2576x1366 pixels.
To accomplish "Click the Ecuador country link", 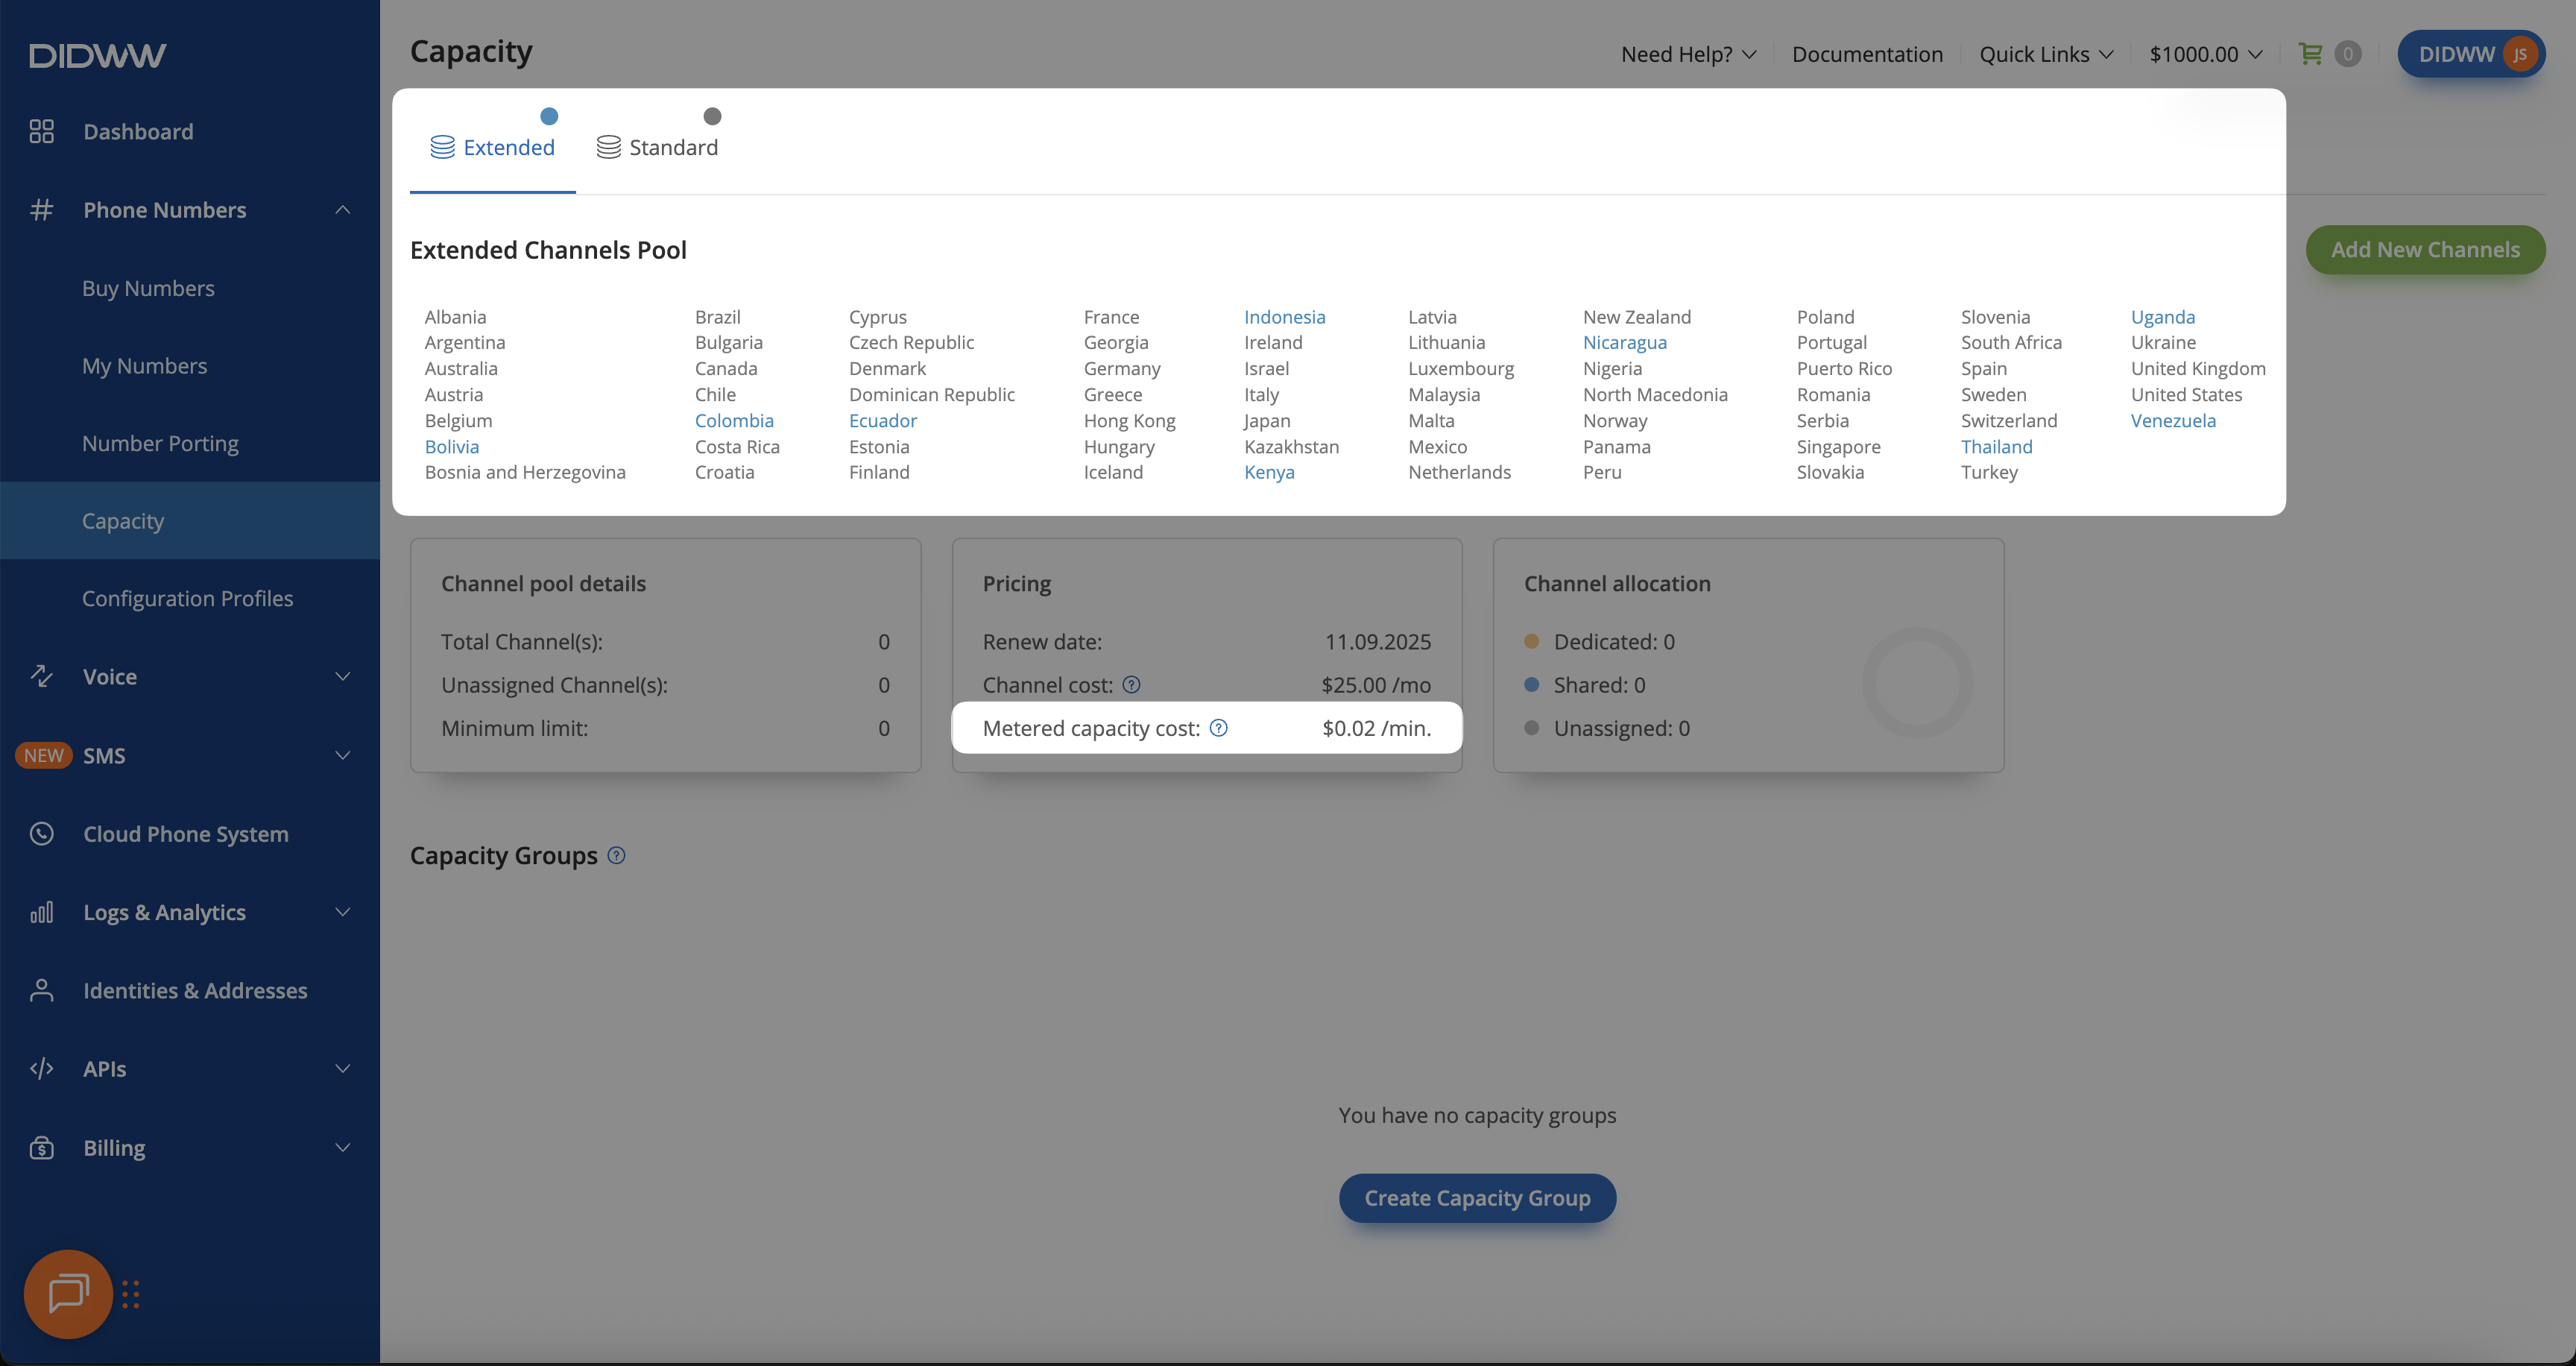I will 882,420.
